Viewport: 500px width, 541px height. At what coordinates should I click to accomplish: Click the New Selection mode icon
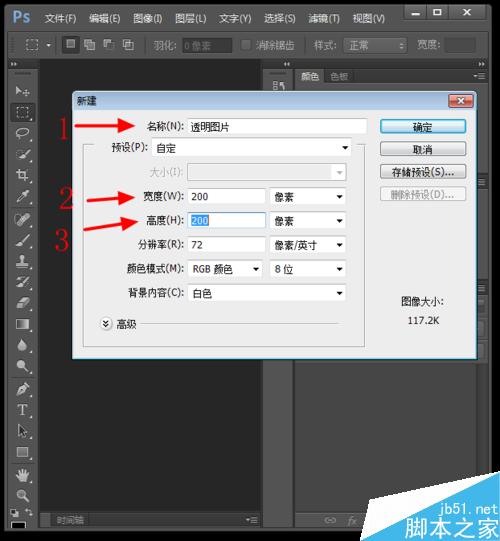[70, 45]
